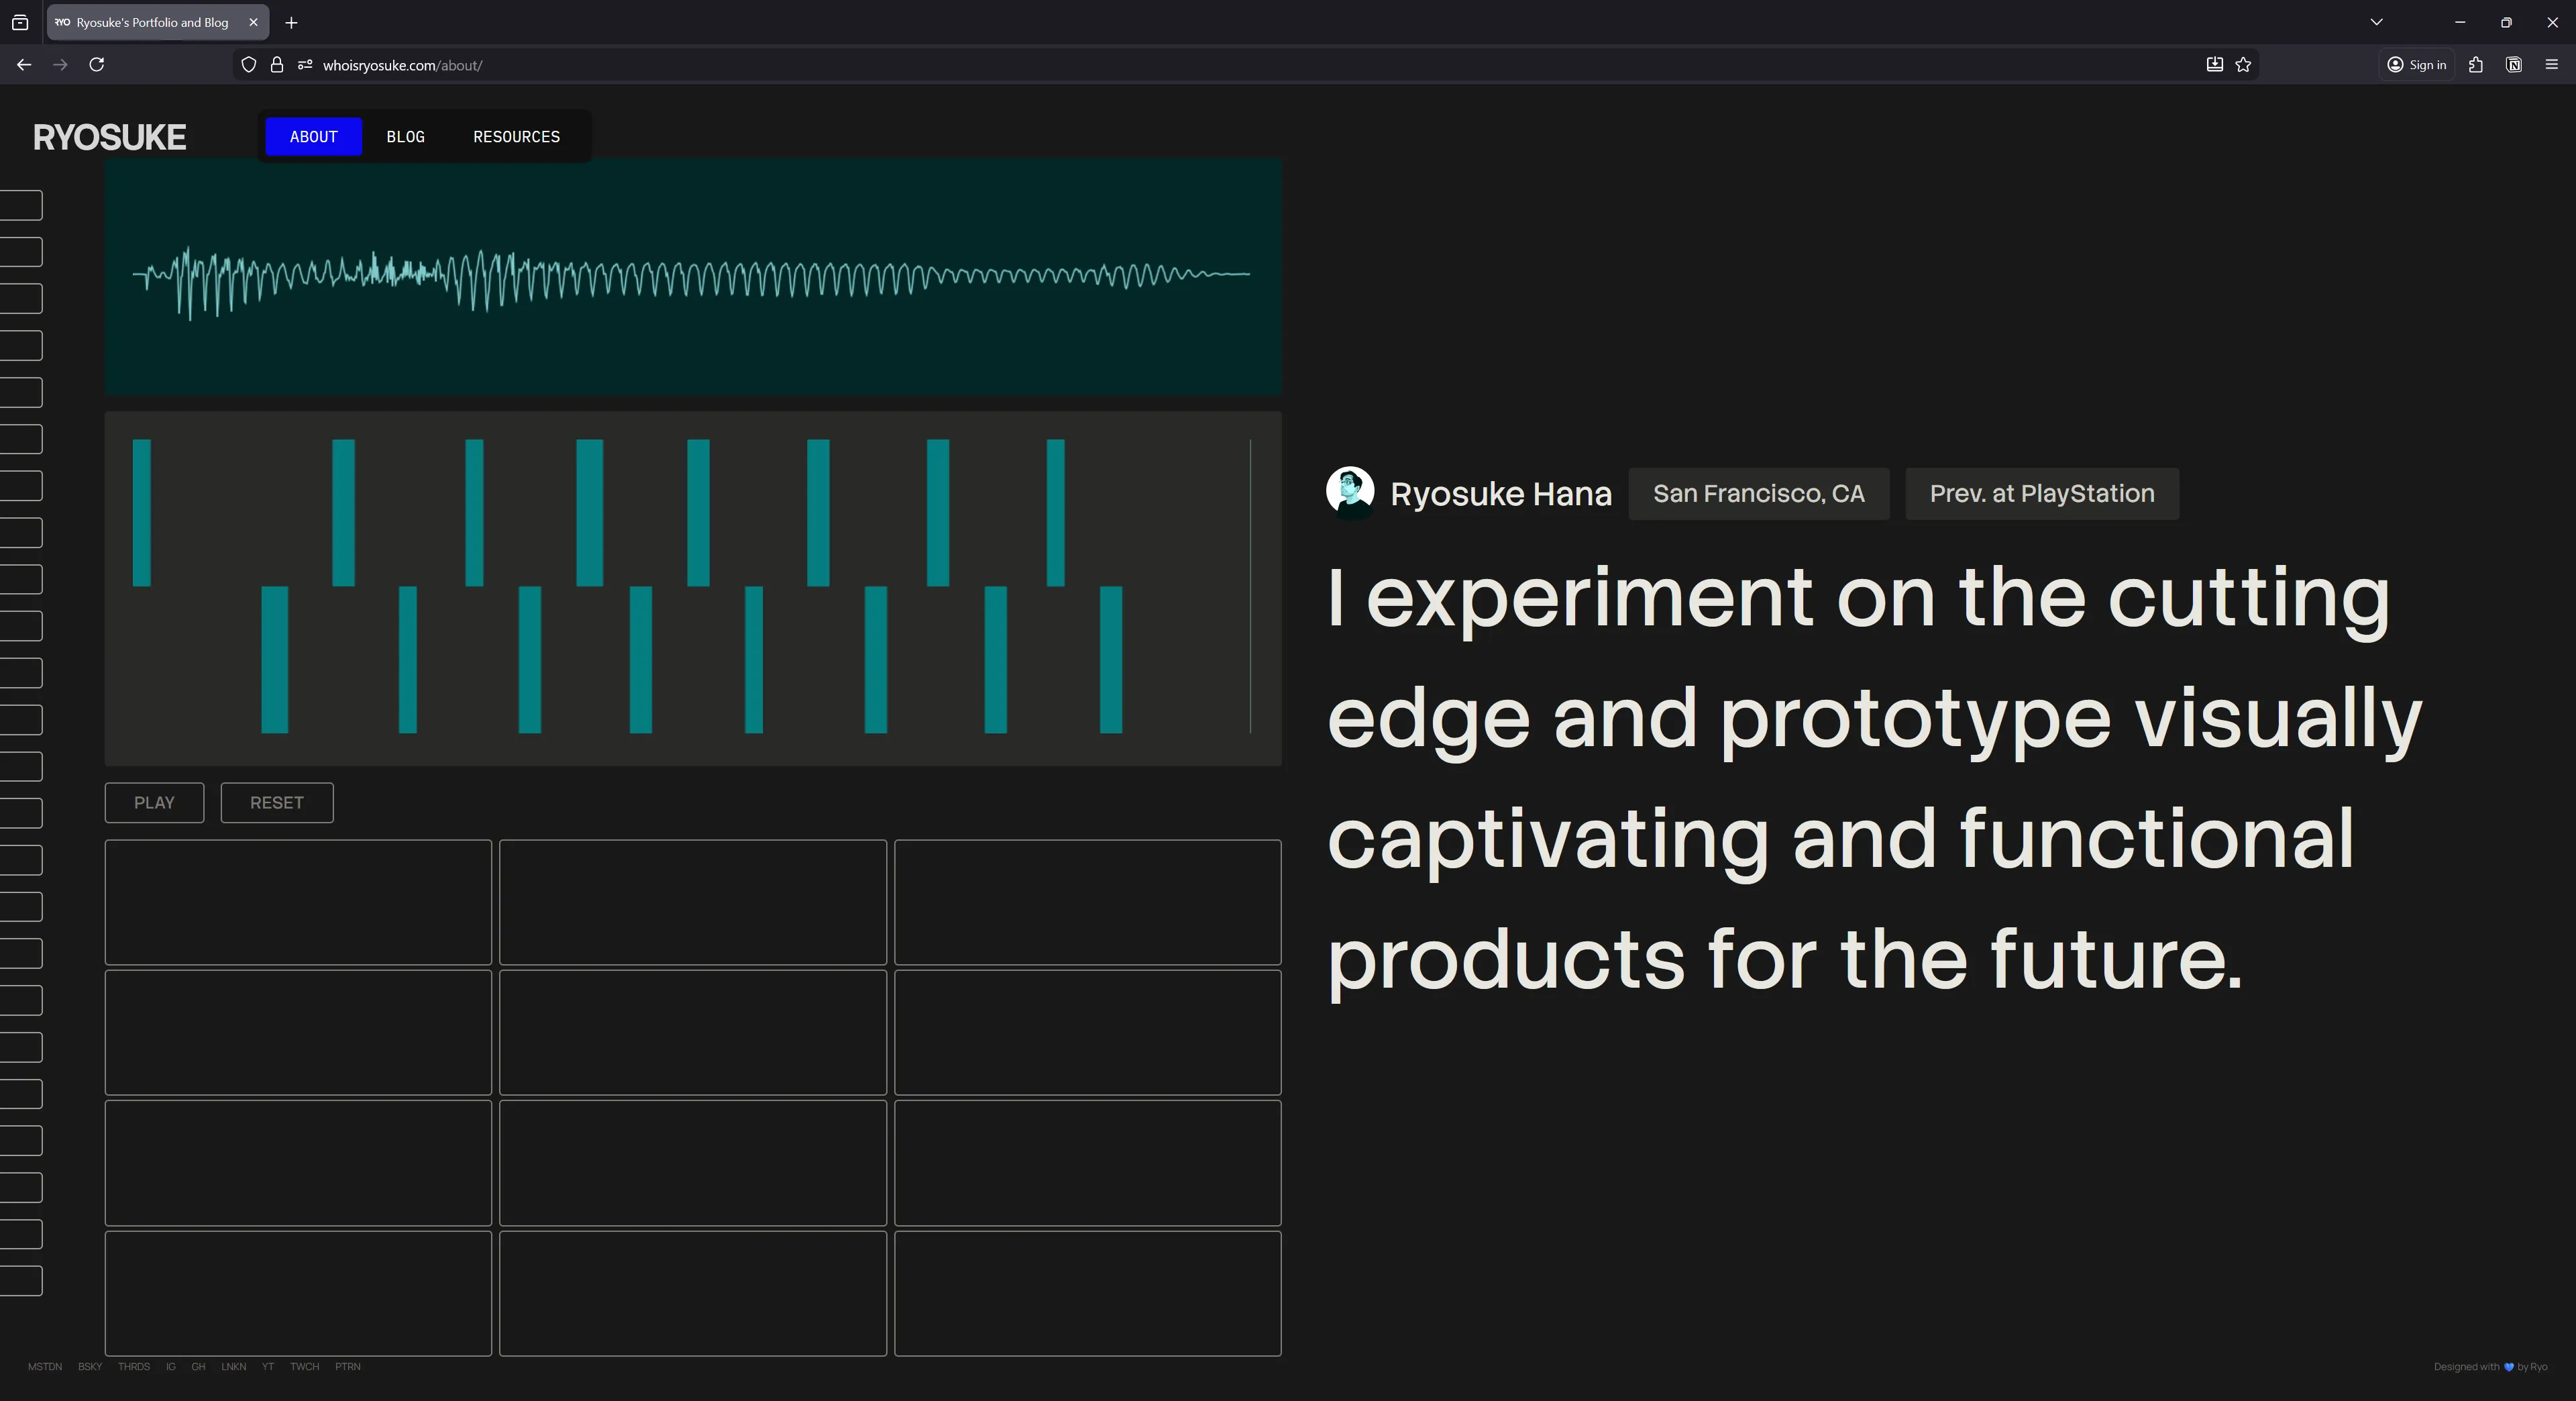Image resolution: width=2576 pixels, height=1401 pixels.
Task: Open the list-all-tabs dropdown
Action: click(2377, 22)
